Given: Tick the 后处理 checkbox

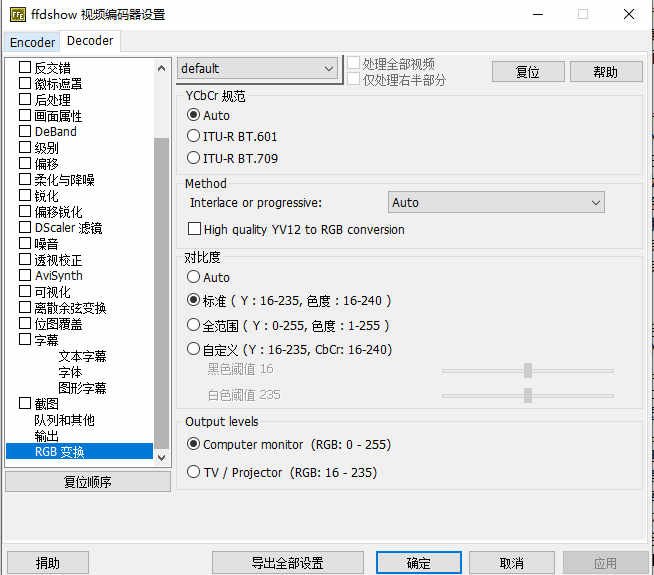Looking at the screenshot, I should [x=25, y=99].
